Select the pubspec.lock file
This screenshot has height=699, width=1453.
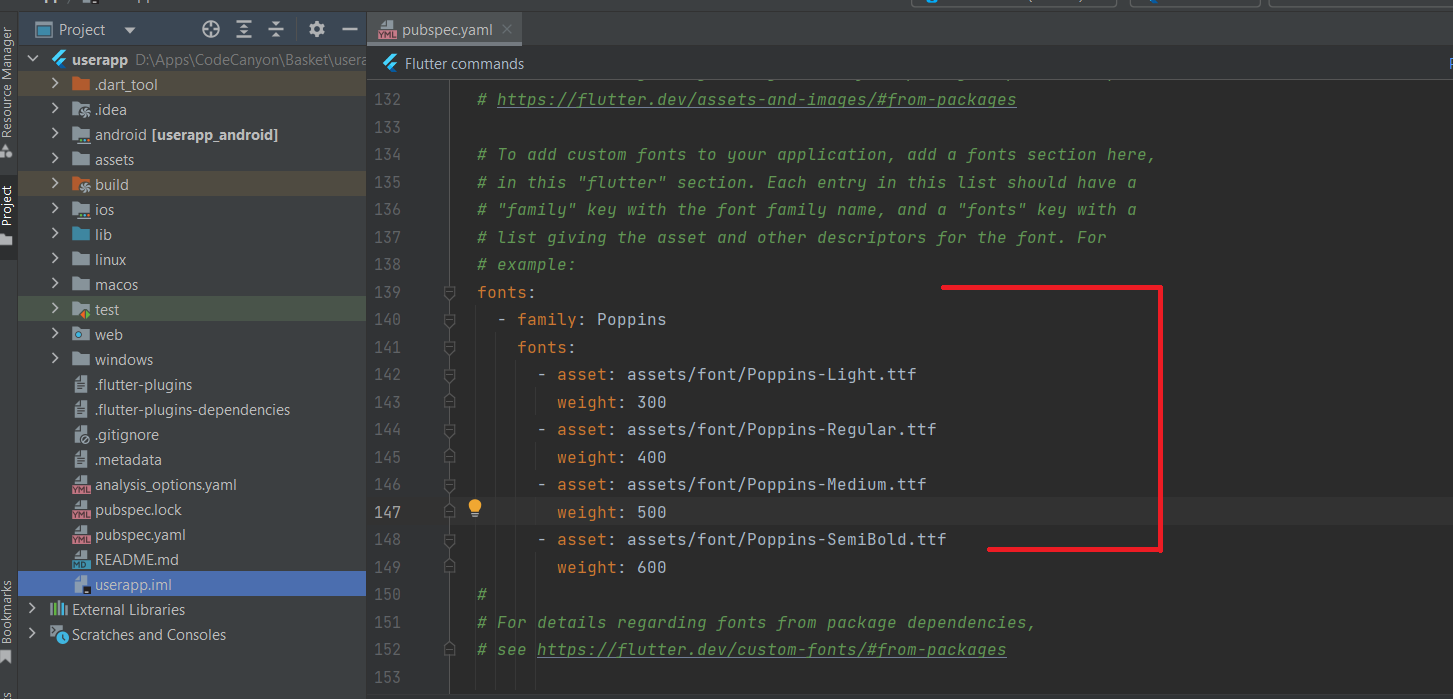138,510
